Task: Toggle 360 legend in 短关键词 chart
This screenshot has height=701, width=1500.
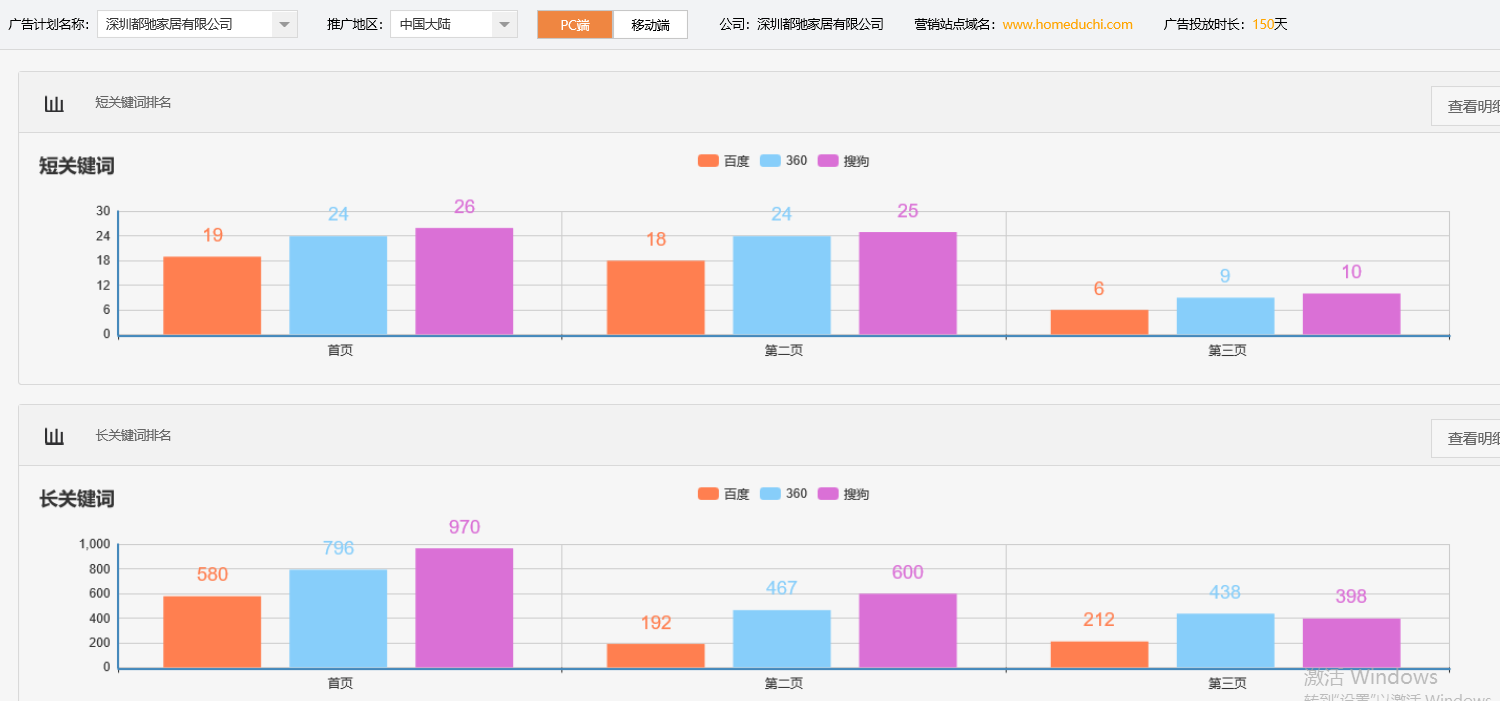Action: [x=784, y=161]
